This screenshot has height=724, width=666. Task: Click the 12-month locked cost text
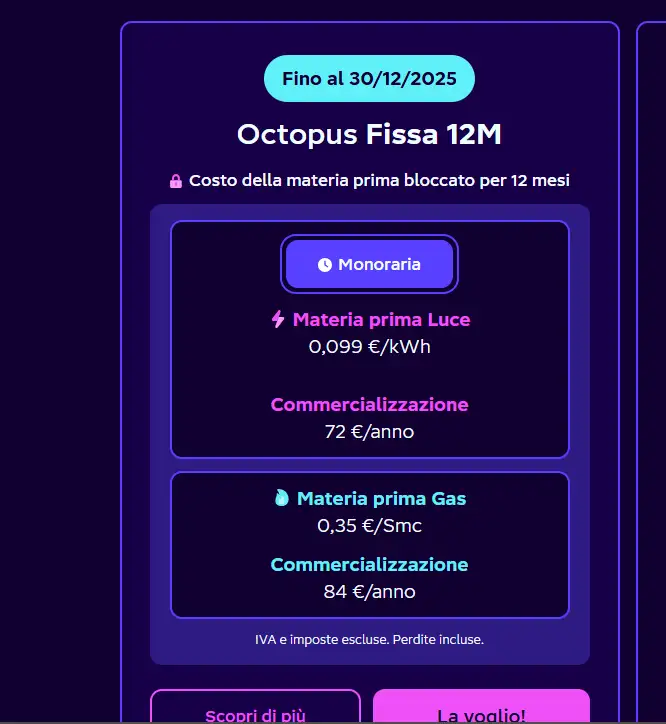pyautogui.click(x=379, y=181)
